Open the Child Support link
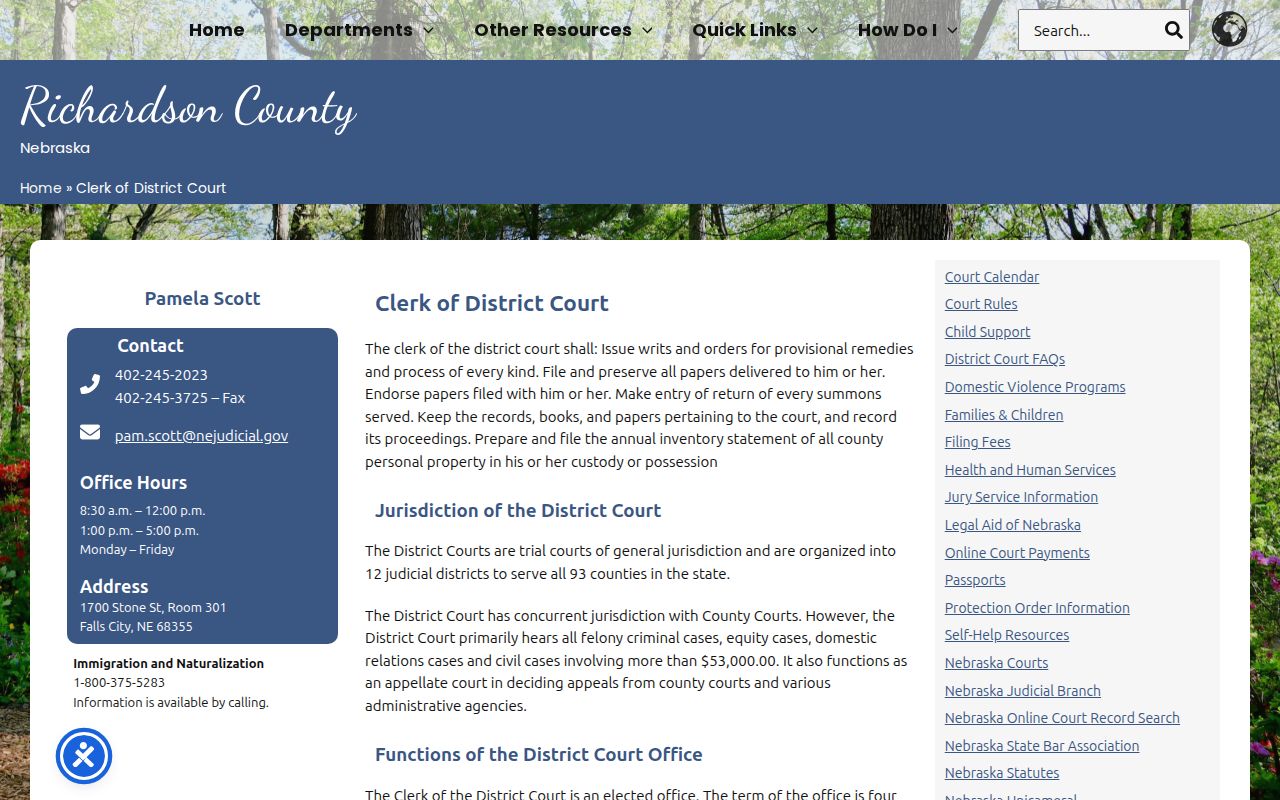Image resolution: width=1280 pixels, height=800 pixels. pyautogui.click(x=987, y=332)
